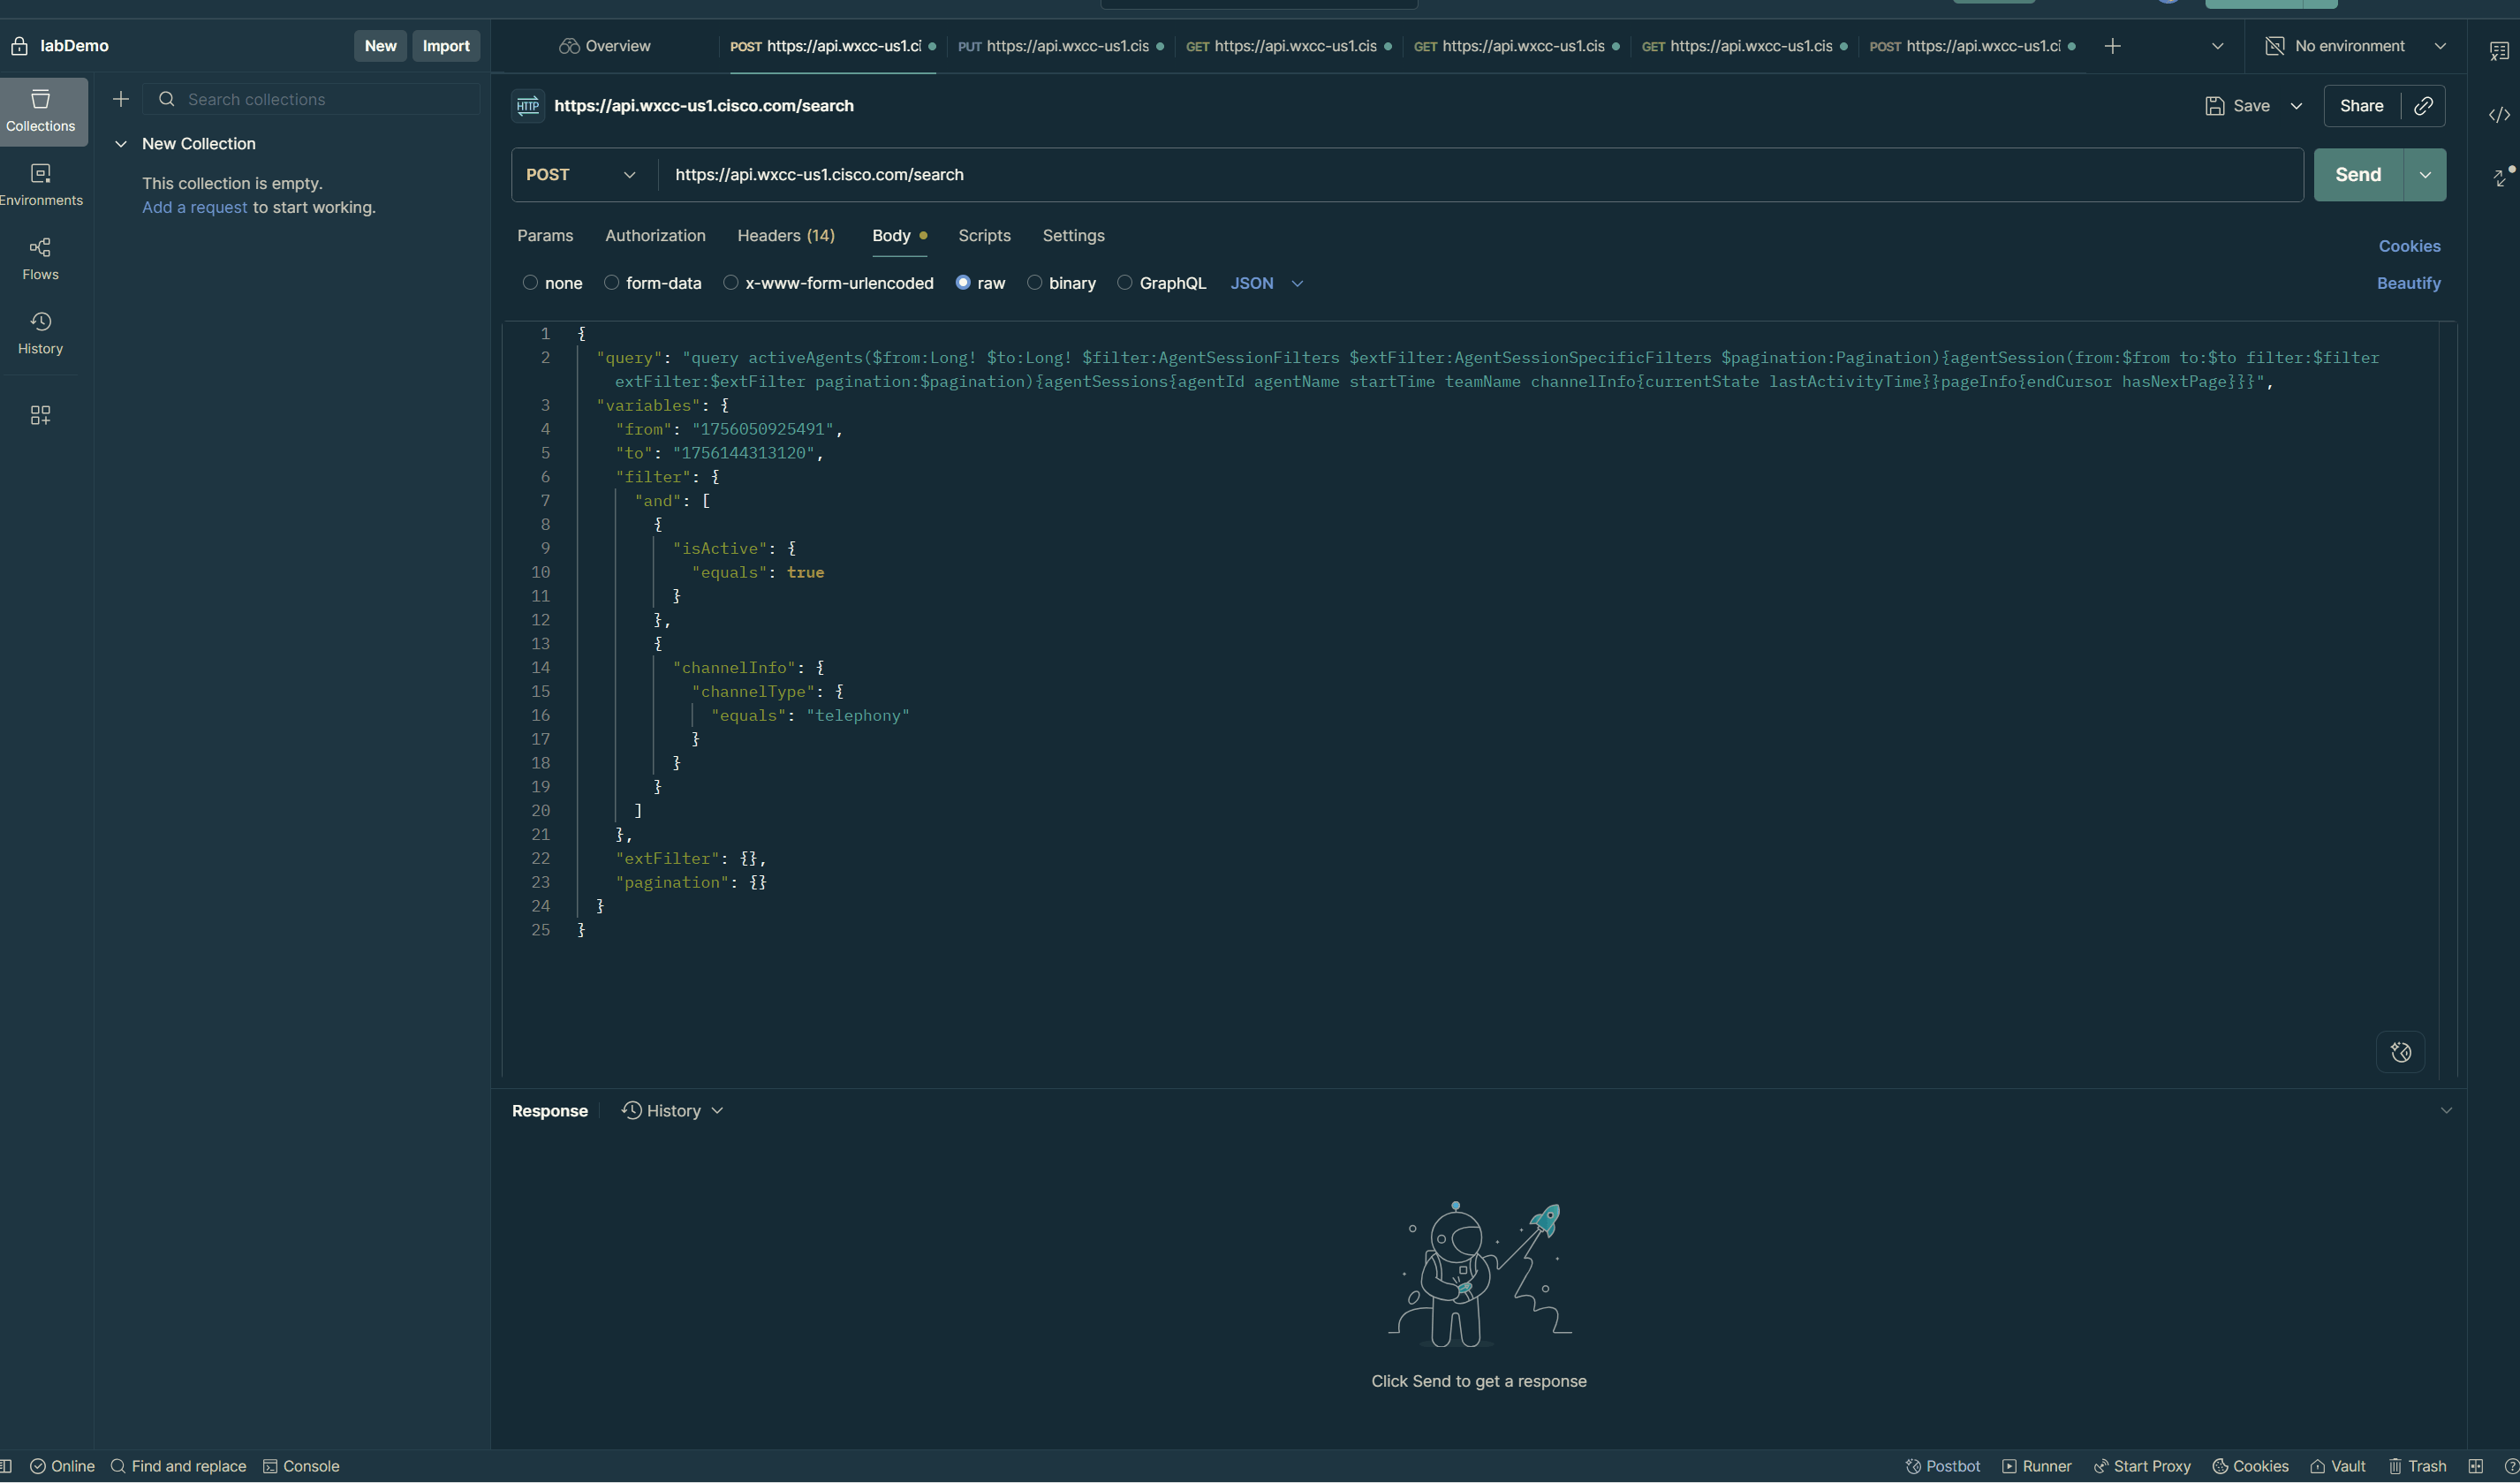
Task: Open Cookies from the status bar
Action: [x=2250, y=1466]
